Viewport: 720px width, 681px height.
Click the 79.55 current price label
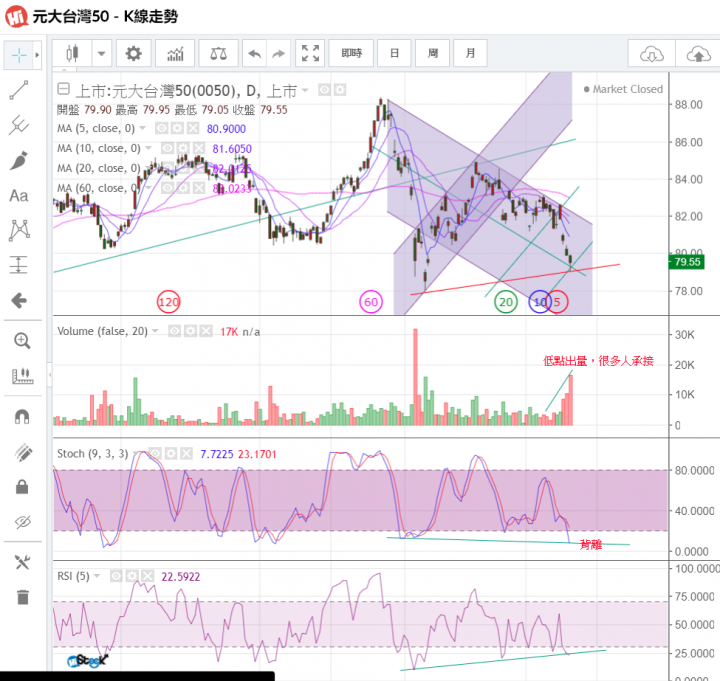pos(686,262)
